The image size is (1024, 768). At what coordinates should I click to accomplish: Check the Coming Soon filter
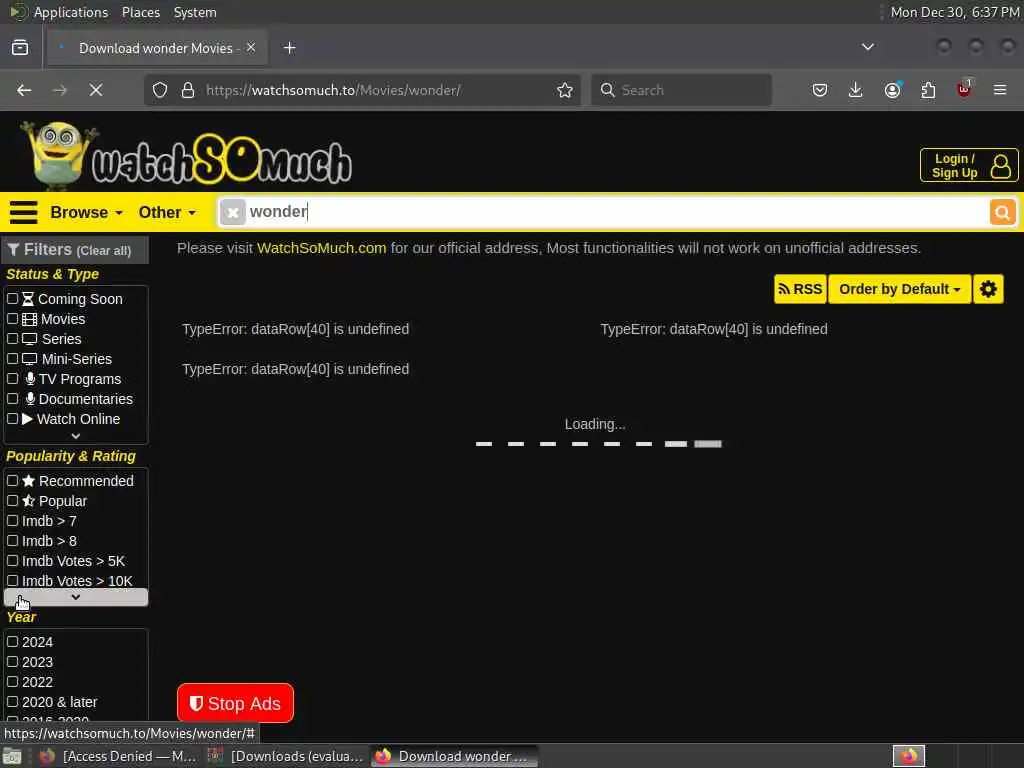pos(12,298)
